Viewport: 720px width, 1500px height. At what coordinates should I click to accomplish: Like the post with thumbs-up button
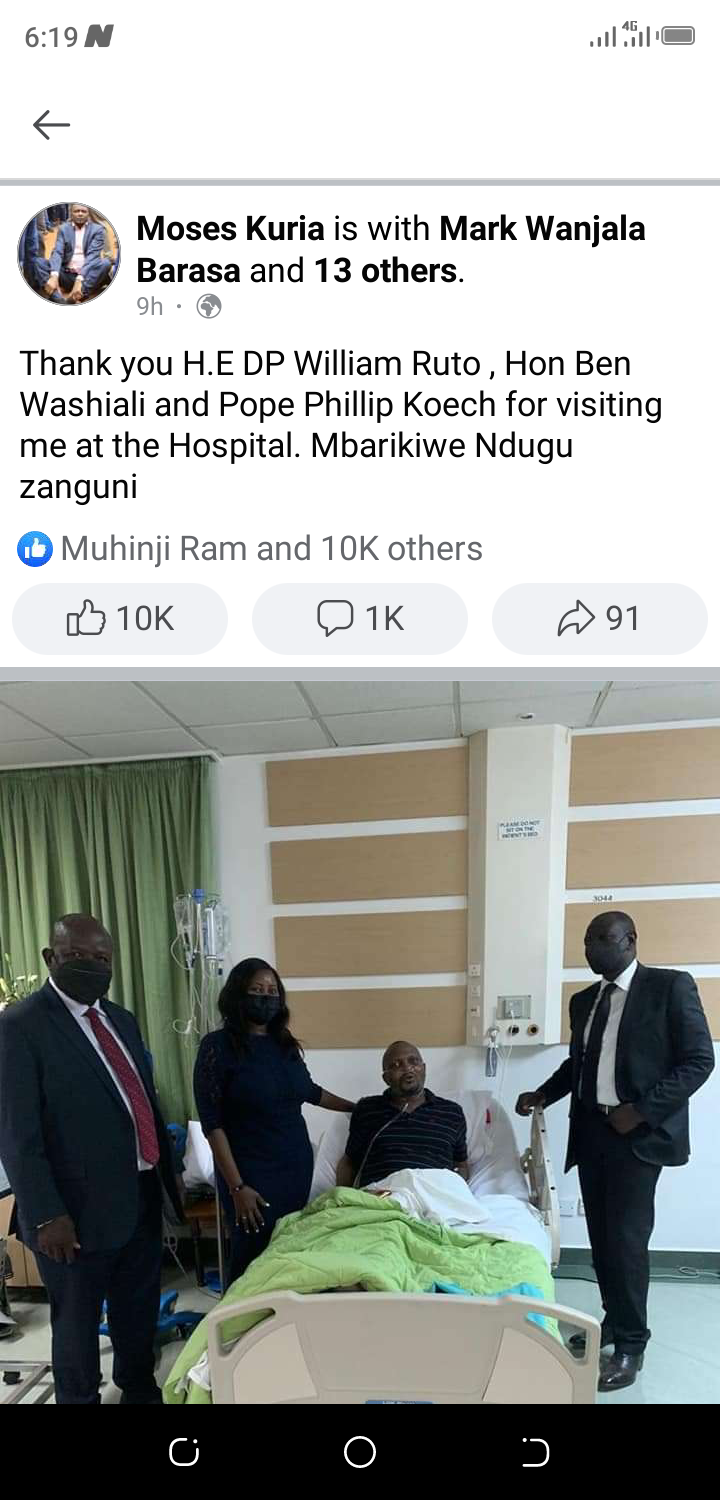click(x=120, y=618)
